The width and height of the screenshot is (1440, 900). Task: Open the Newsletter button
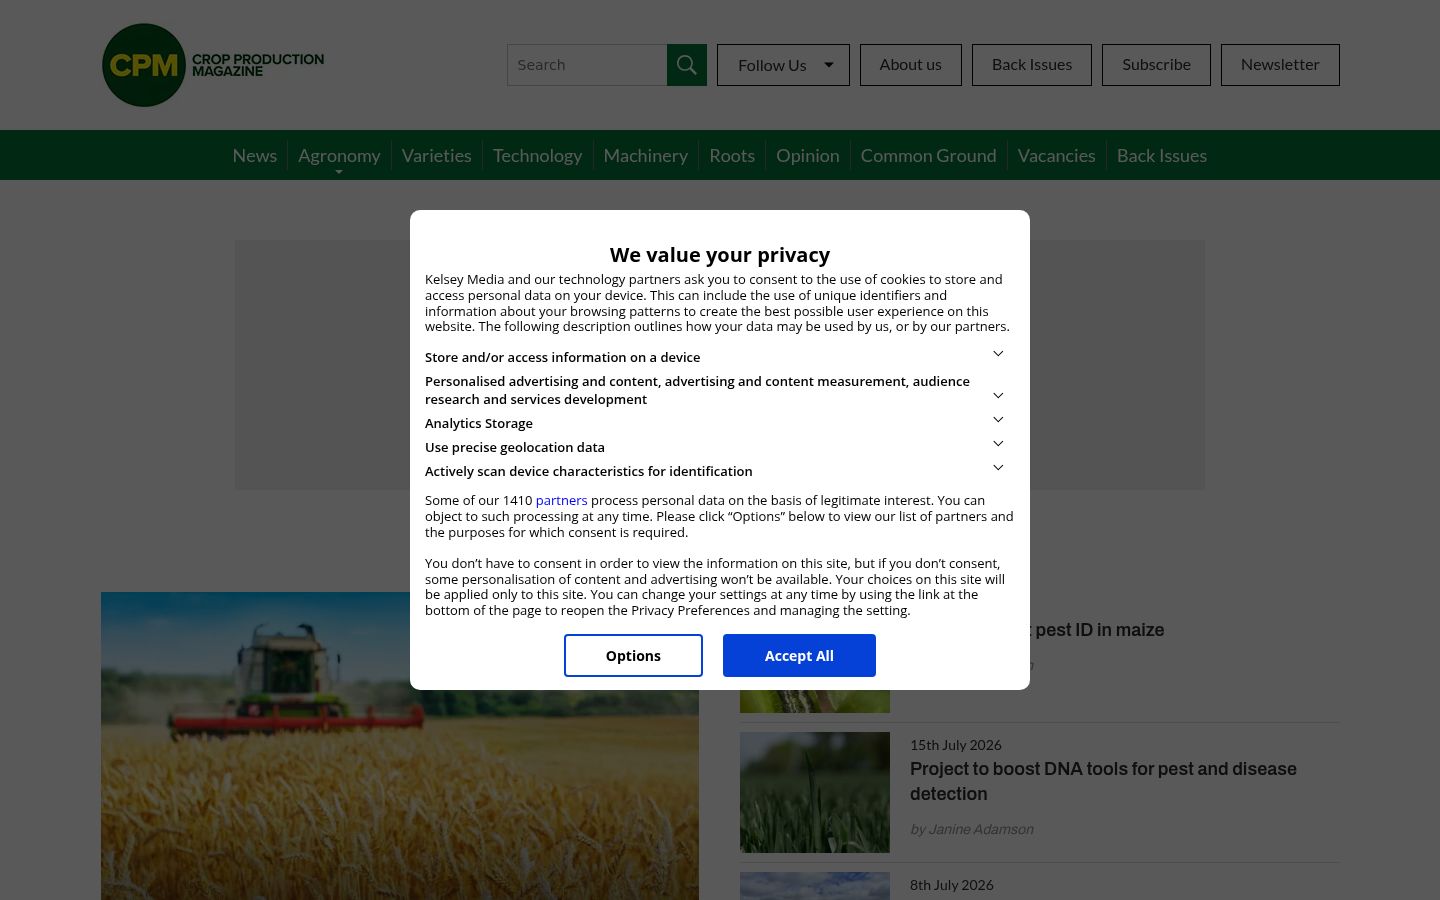tap(1280, 65)
